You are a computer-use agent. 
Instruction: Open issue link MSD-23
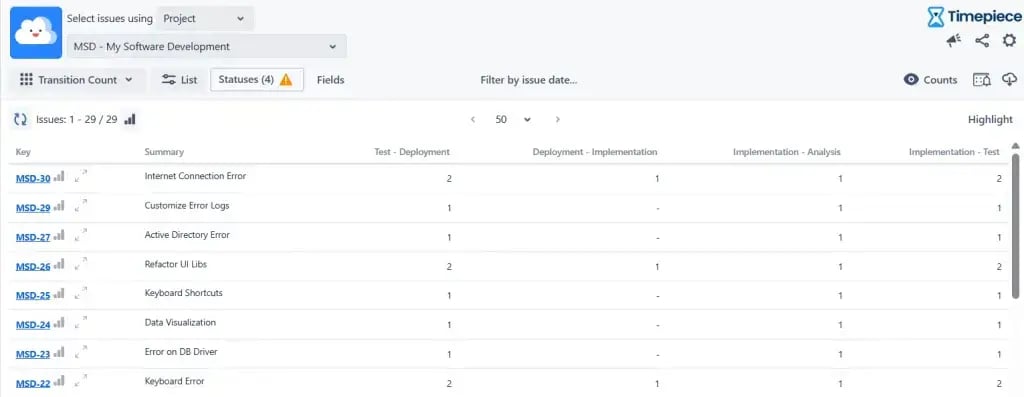click(33, 355)
